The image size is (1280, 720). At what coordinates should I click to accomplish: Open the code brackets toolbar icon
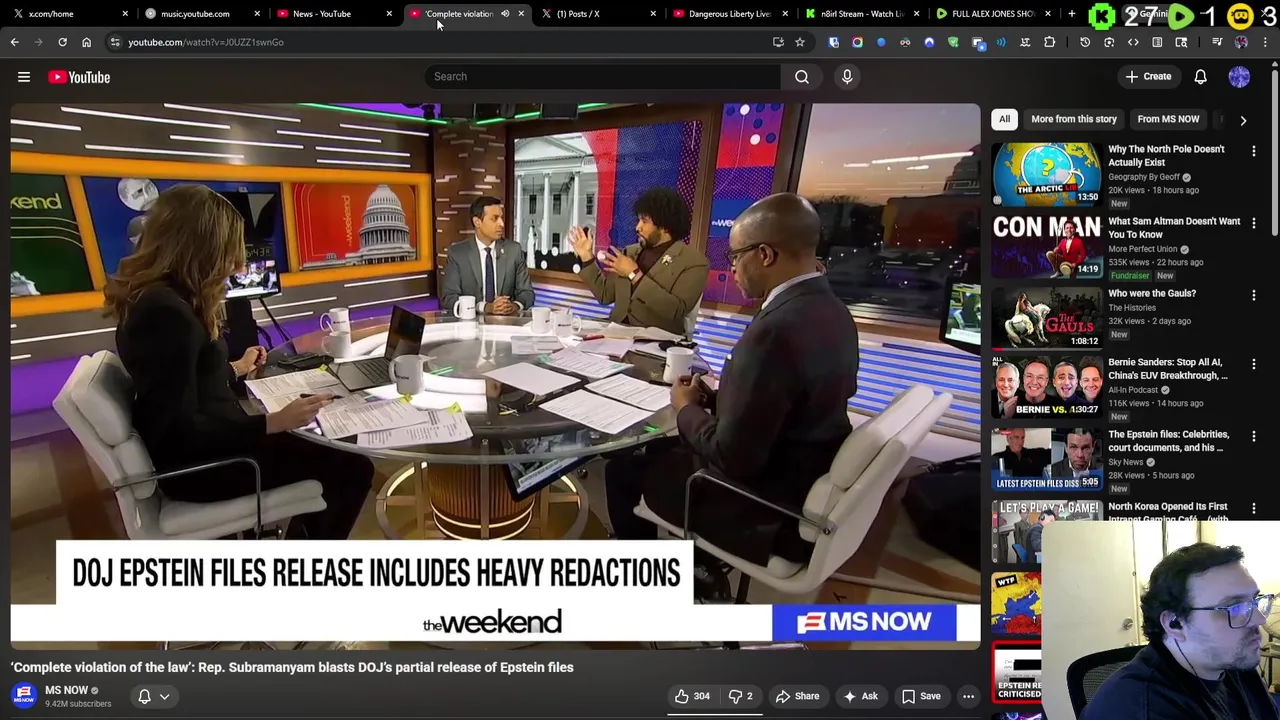(x=1133, y=42)
